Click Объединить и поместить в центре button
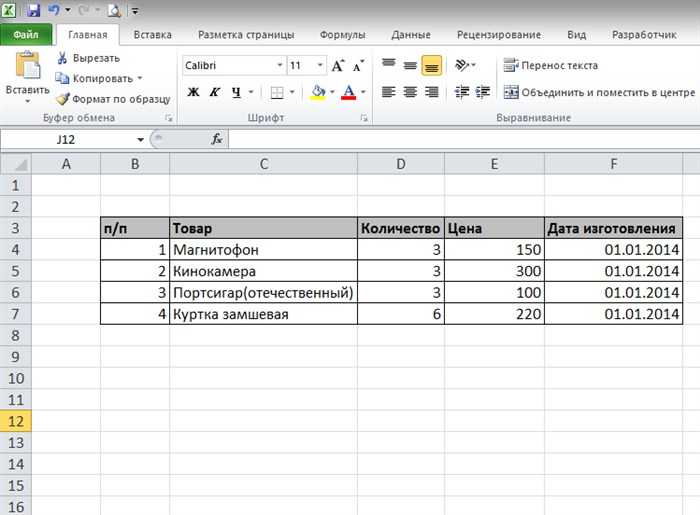This screenshot has width=700, height=515. [x=599, y=92]
